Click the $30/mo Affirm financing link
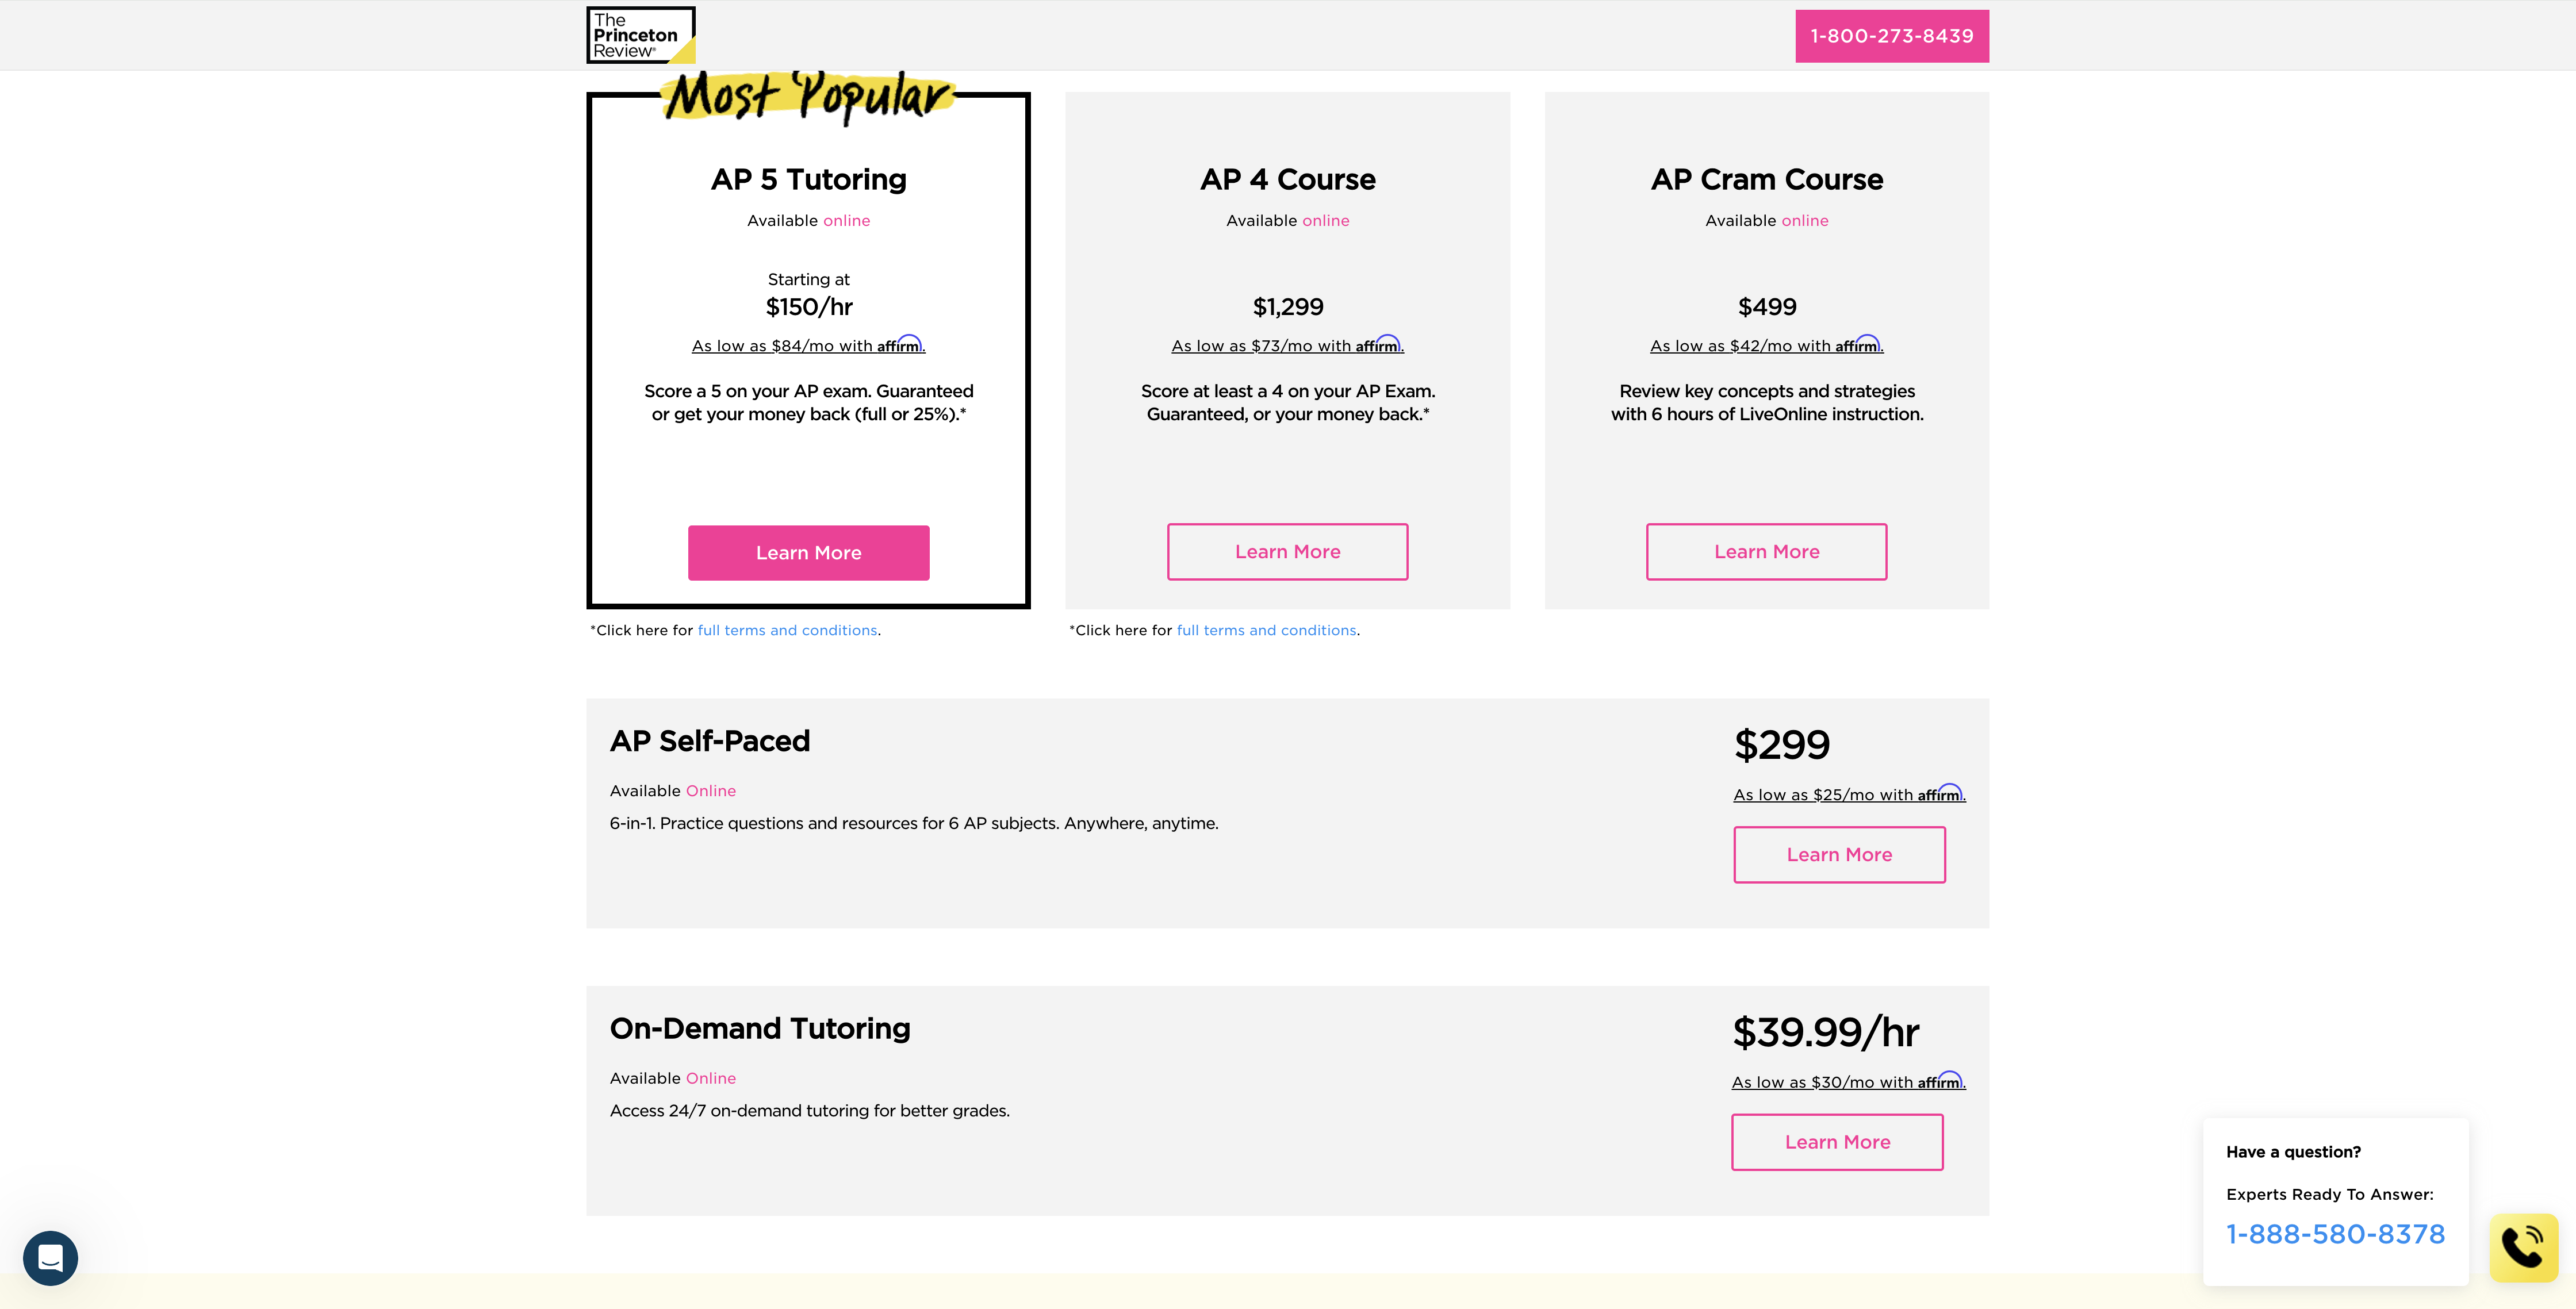Viewport: 2576px width, 1309px height. click(1848, 1082)
